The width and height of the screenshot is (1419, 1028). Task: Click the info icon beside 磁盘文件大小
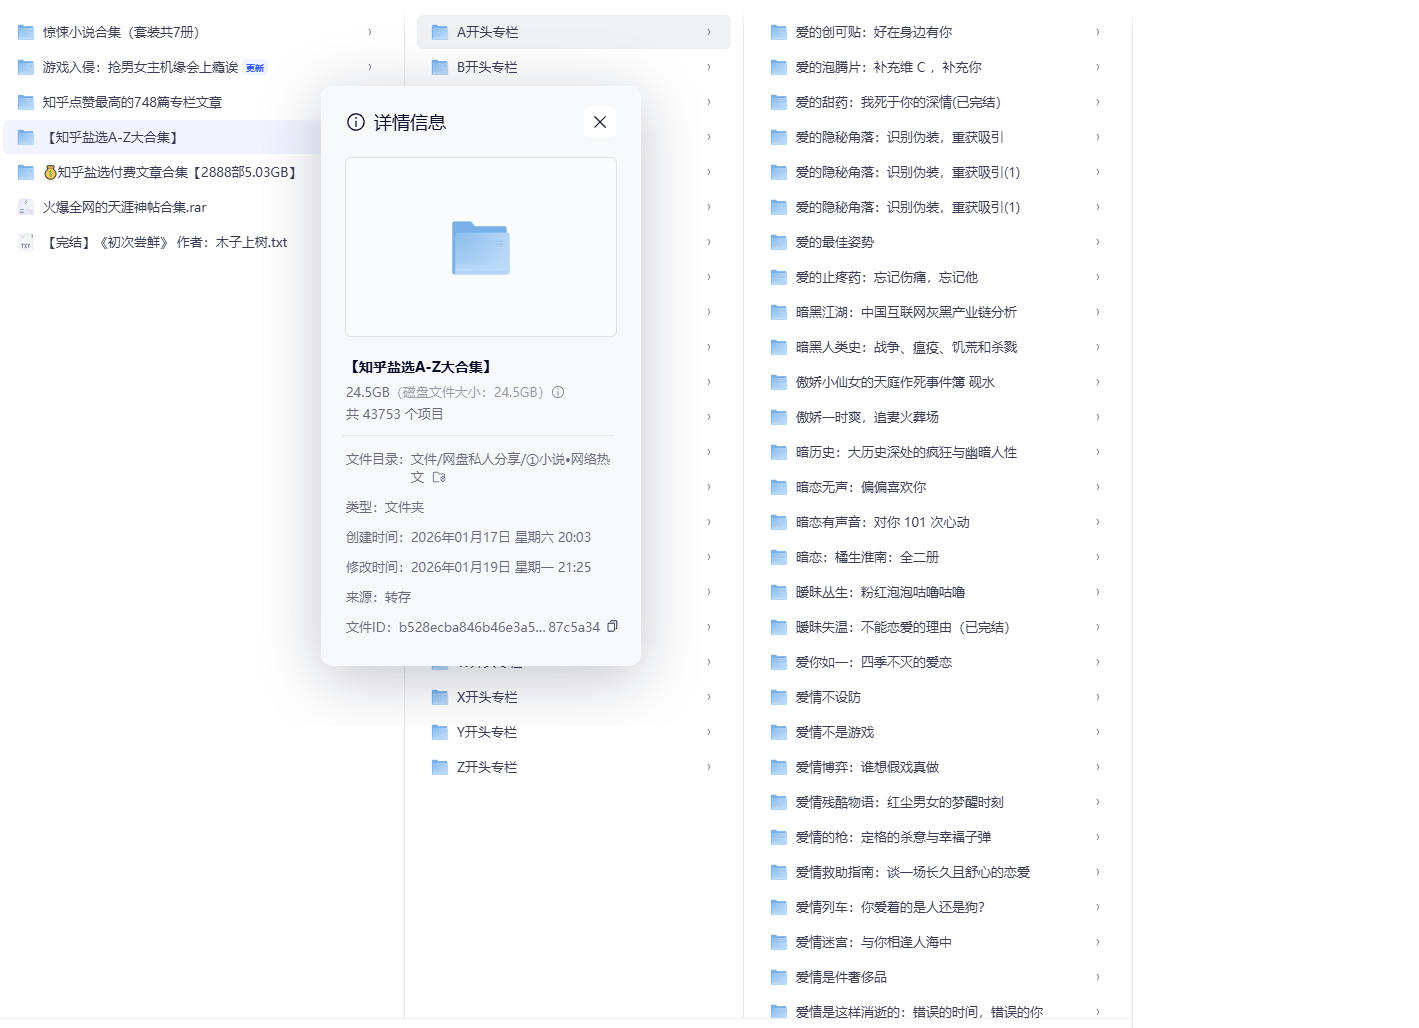pyautogui.click(x=558, y=392)
